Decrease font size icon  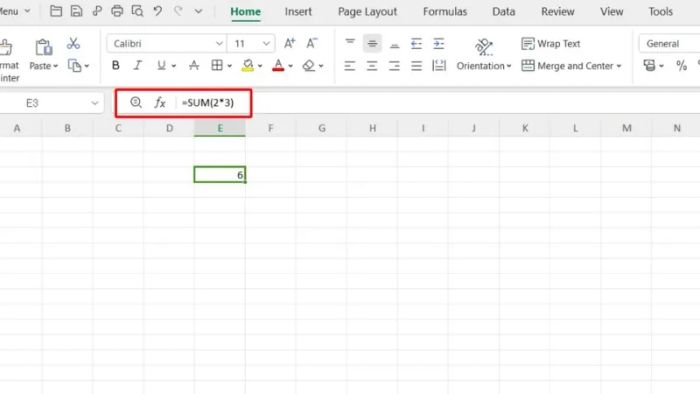click(x=312, y=43)
